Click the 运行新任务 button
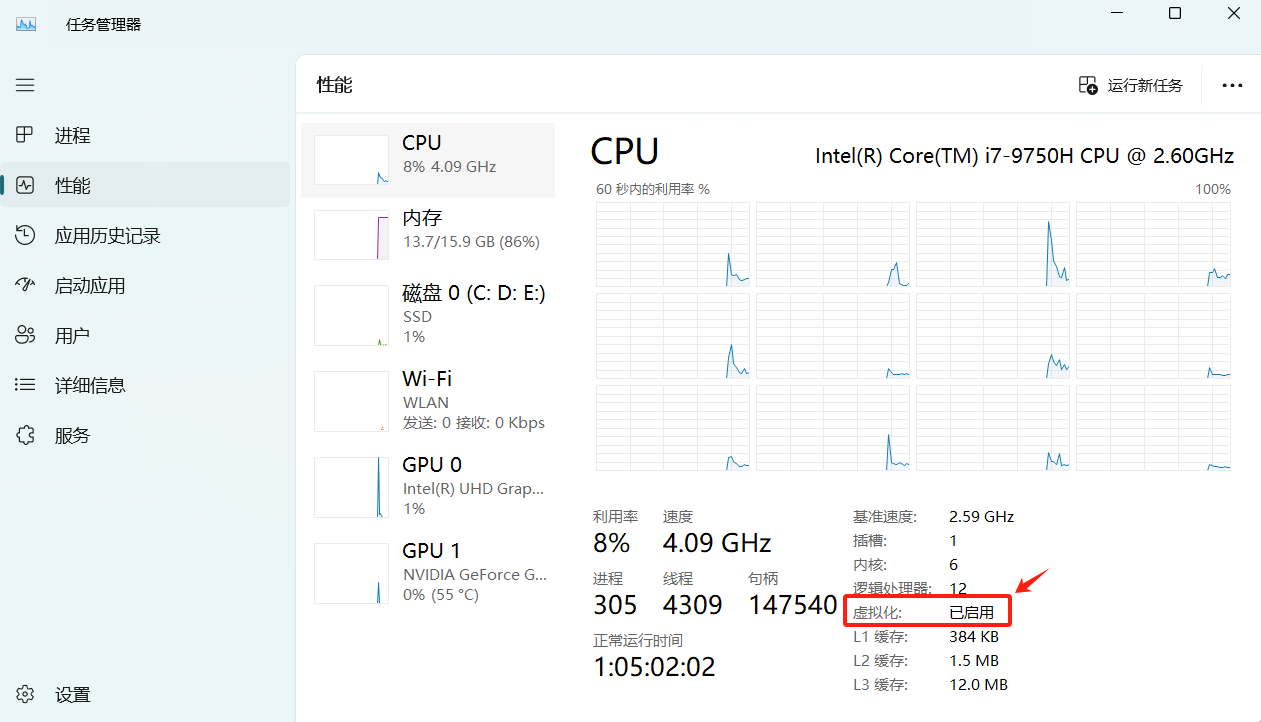The image size is (1261, 722). tap(1131, 85)
